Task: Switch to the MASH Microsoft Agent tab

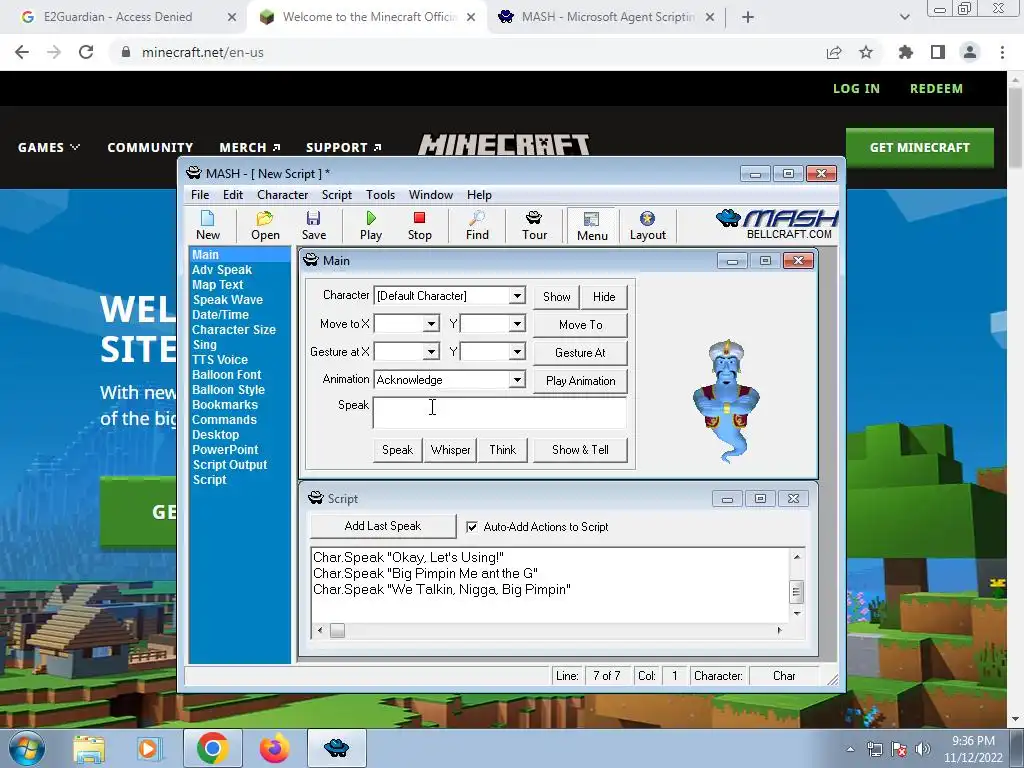Action: (608, 17)
